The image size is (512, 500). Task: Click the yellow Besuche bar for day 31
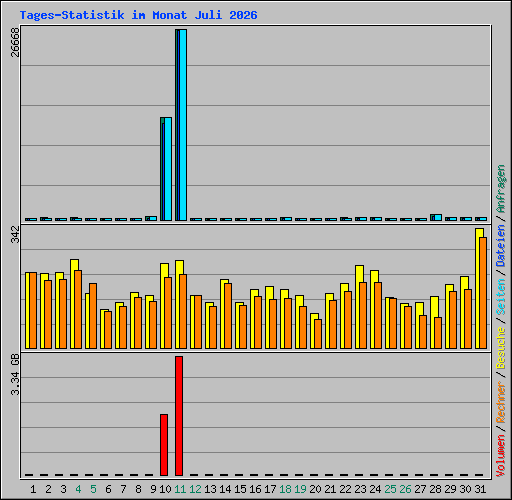[x=478, y=289]
